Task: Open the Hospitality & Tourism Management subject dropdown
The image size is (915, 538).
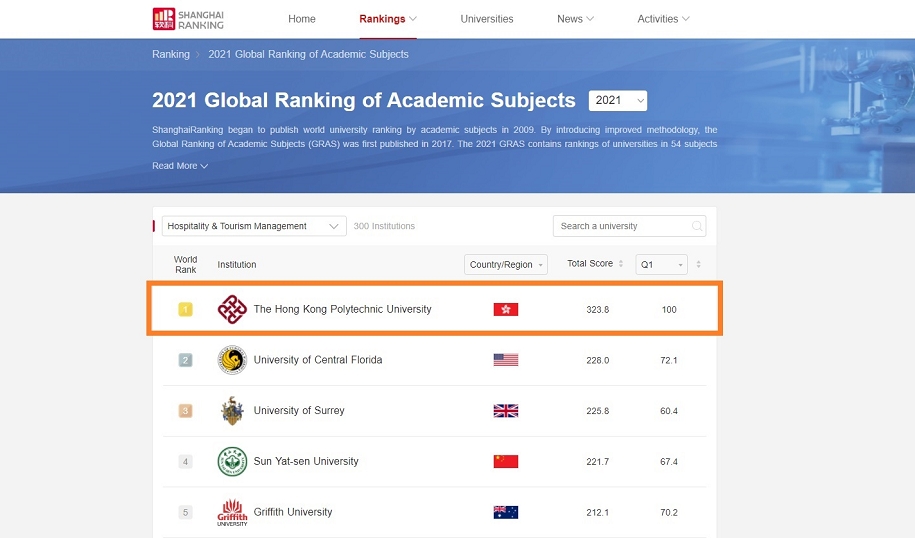Action: pyautogui.click(x=254, y=226)
